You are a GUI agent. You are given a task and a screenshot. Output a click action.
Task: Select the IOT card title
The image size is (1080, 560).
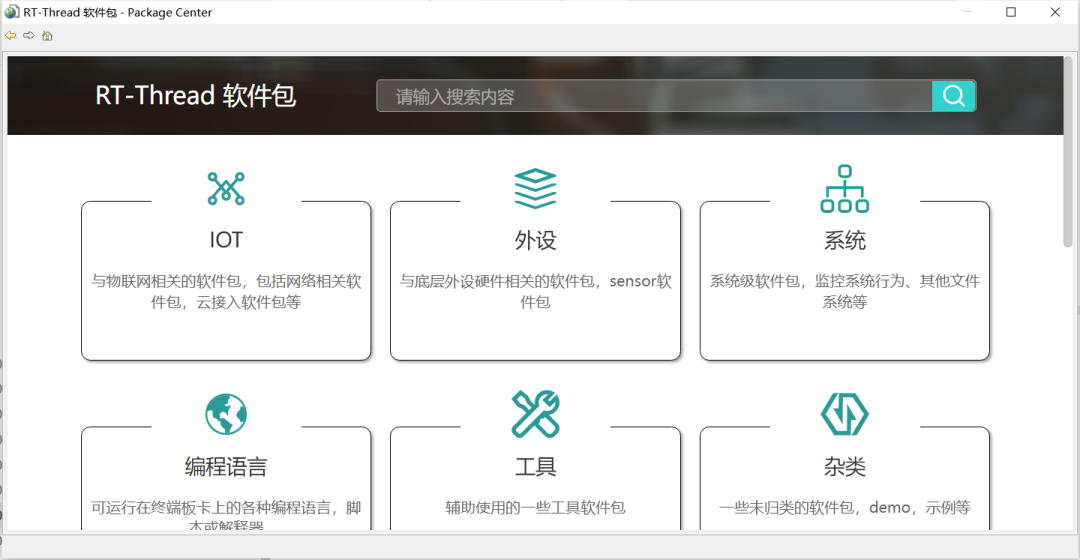coord(226,240)
